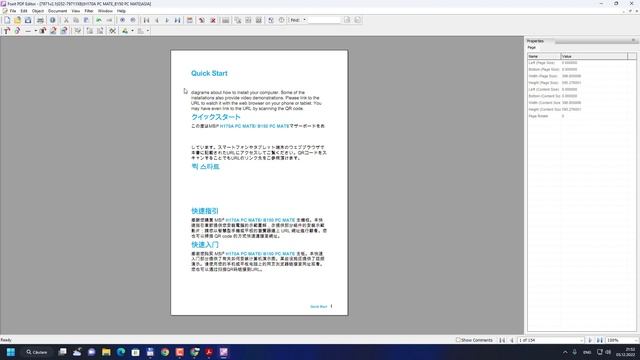The height and width of the screenshot is (360, 640).
Task: Click first page button in status bar
Action: click(502, 340)
